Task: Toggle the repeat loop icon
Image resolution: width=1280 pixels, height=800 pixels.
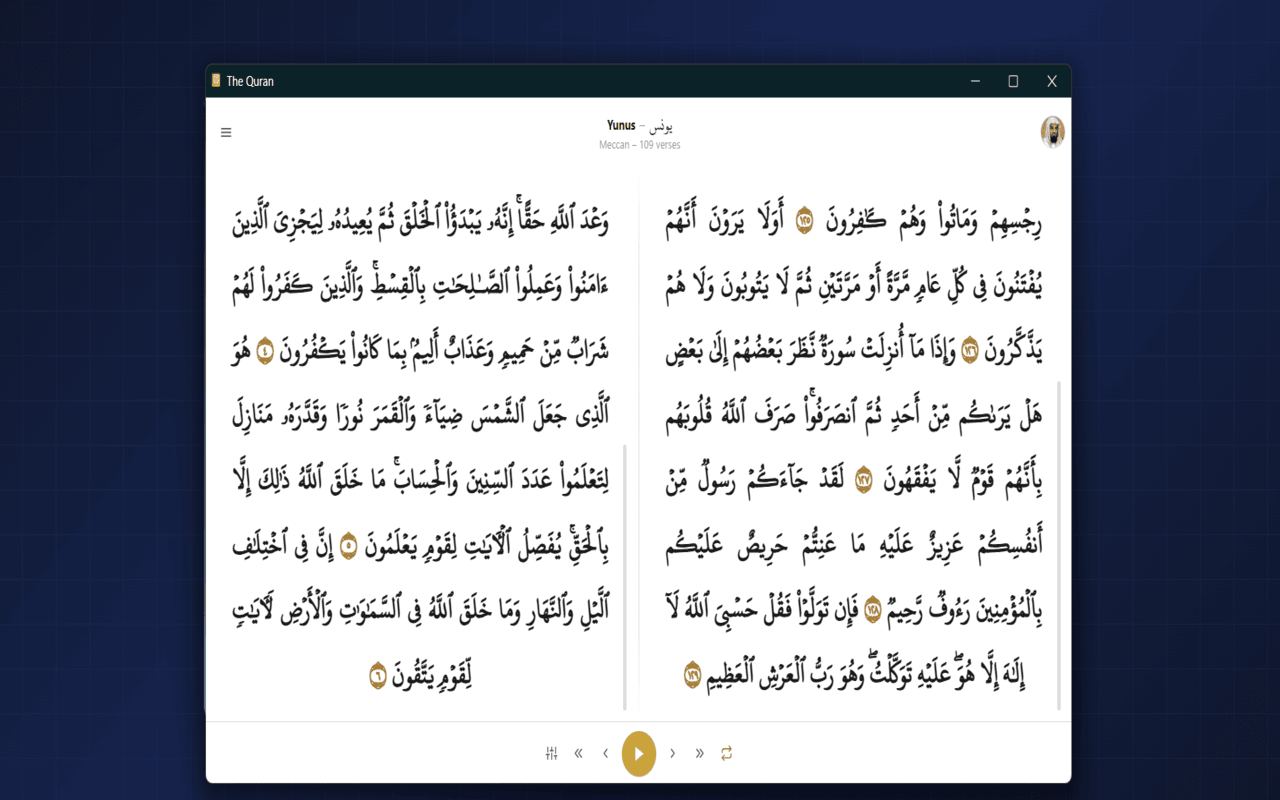Action: tap(726, 753)
